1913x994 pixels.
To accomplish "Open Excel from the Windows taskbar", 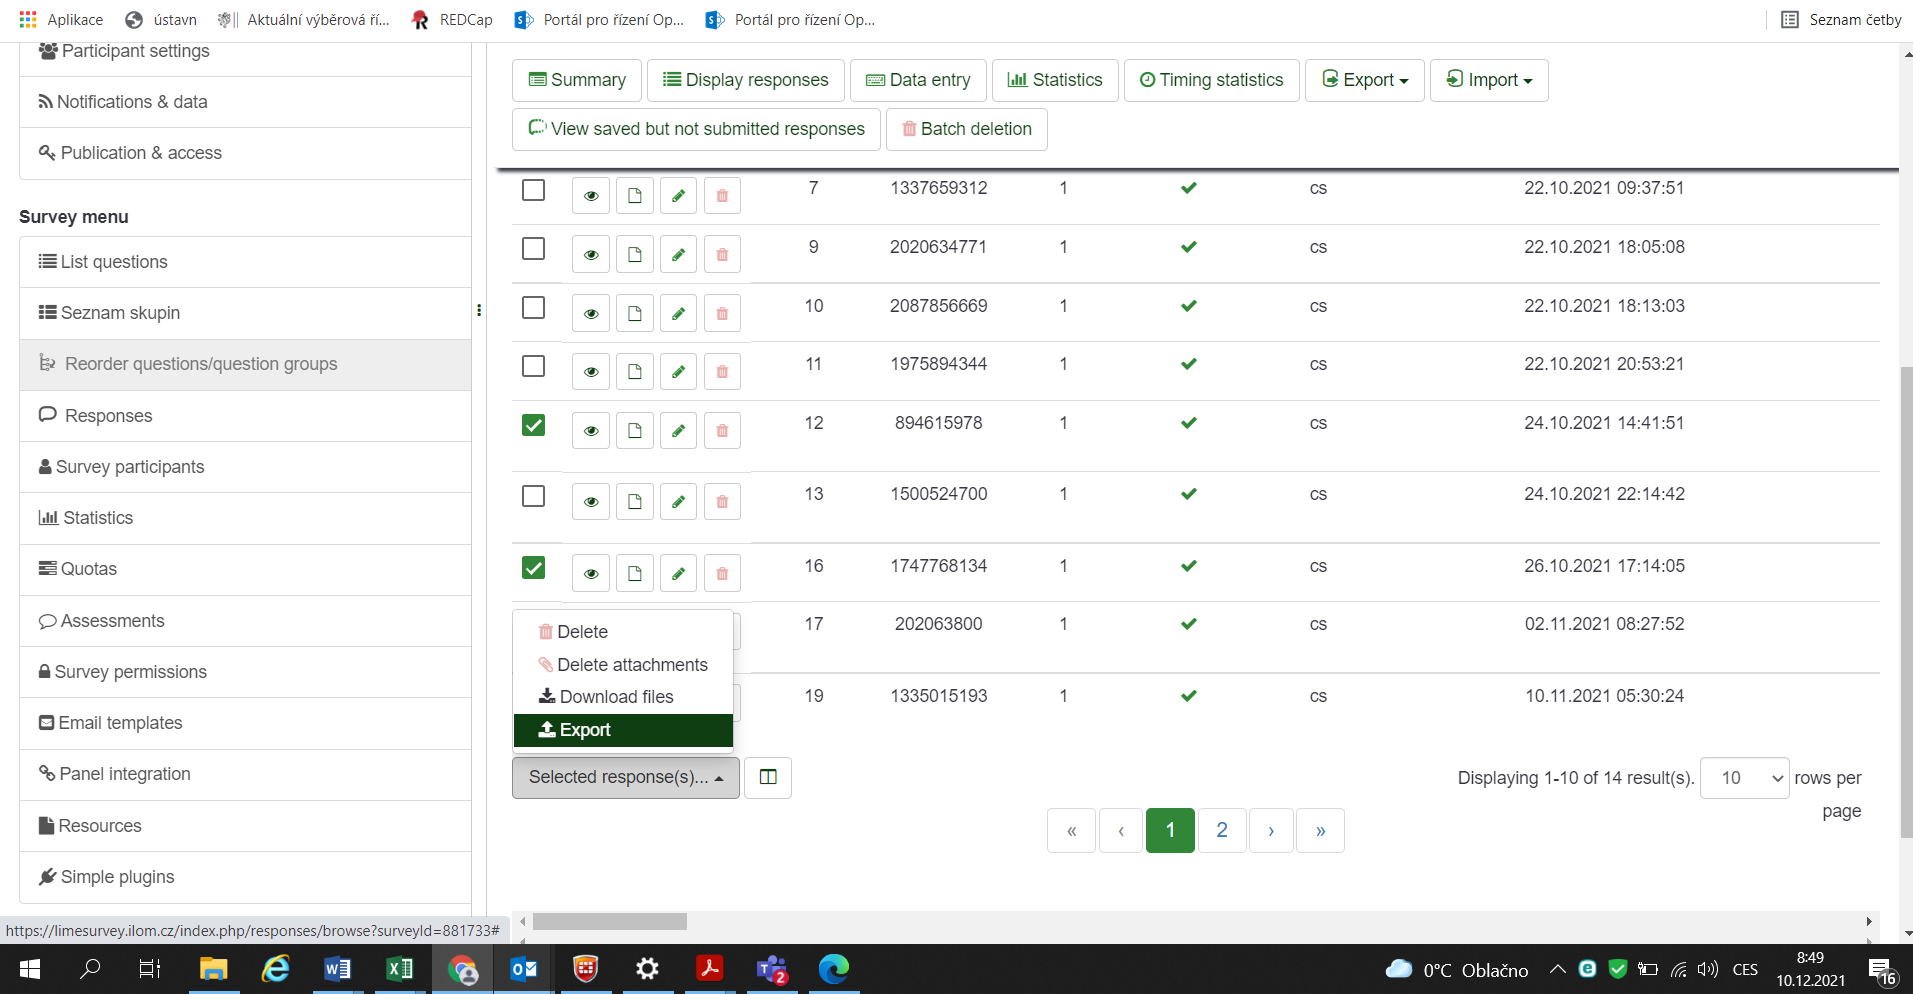I will [x=399, y=969].
